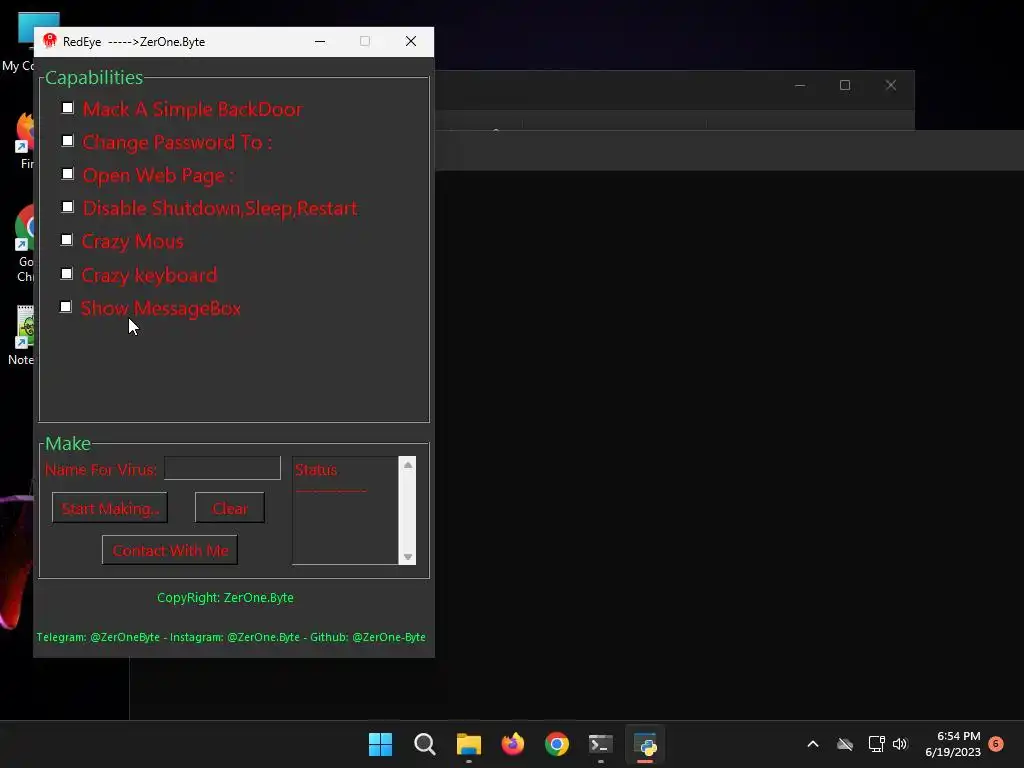
Task: Switch to the terminal taskbar icon
Action: pyautogui.click(x=601, y=744)
